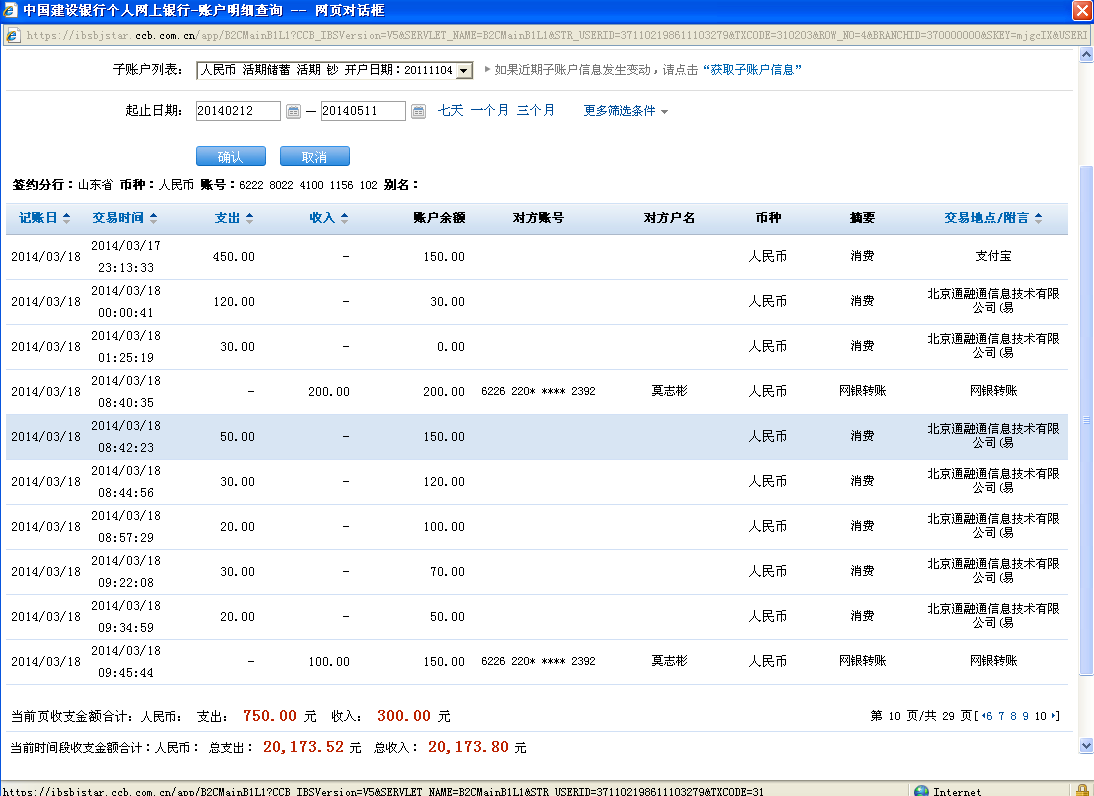
Task: Sort by 交易地点/附言 column header
Action: 993,218
